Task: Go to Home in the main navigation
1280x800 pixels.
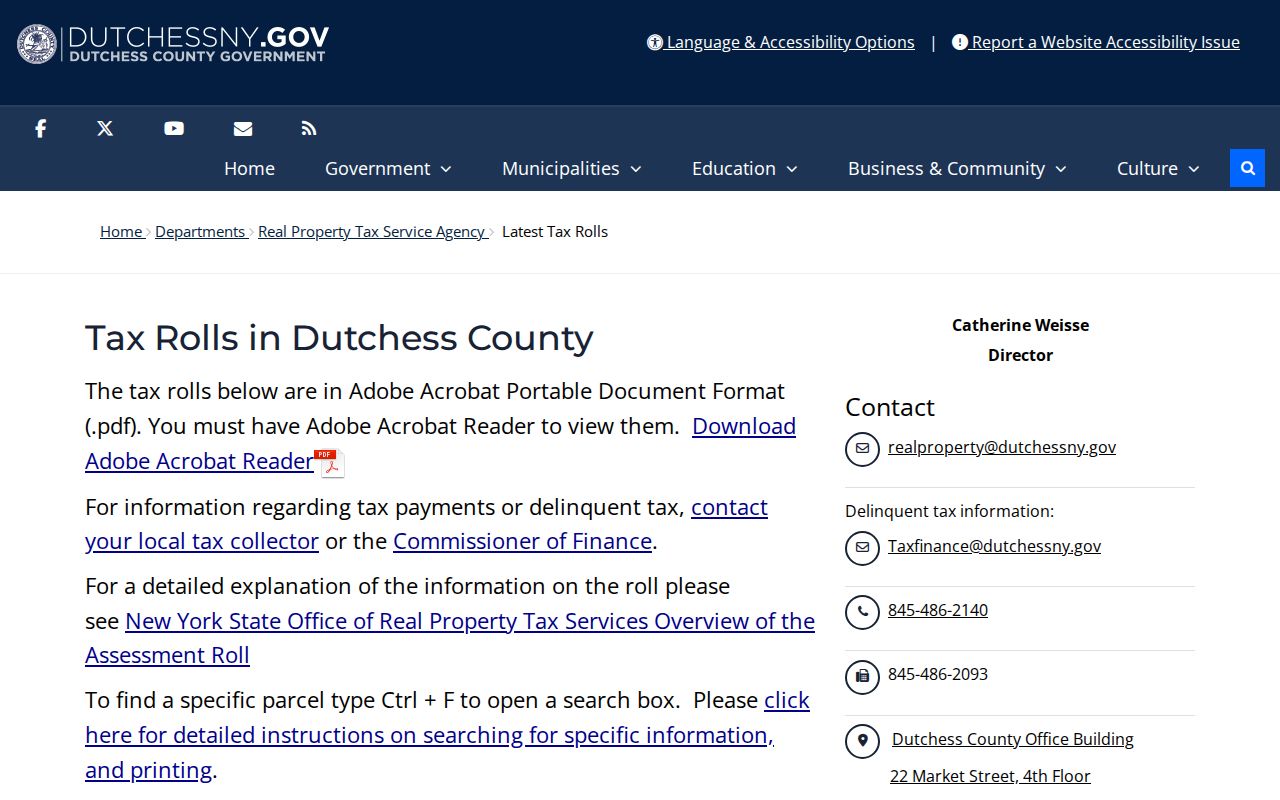Action: pos(249,168)
